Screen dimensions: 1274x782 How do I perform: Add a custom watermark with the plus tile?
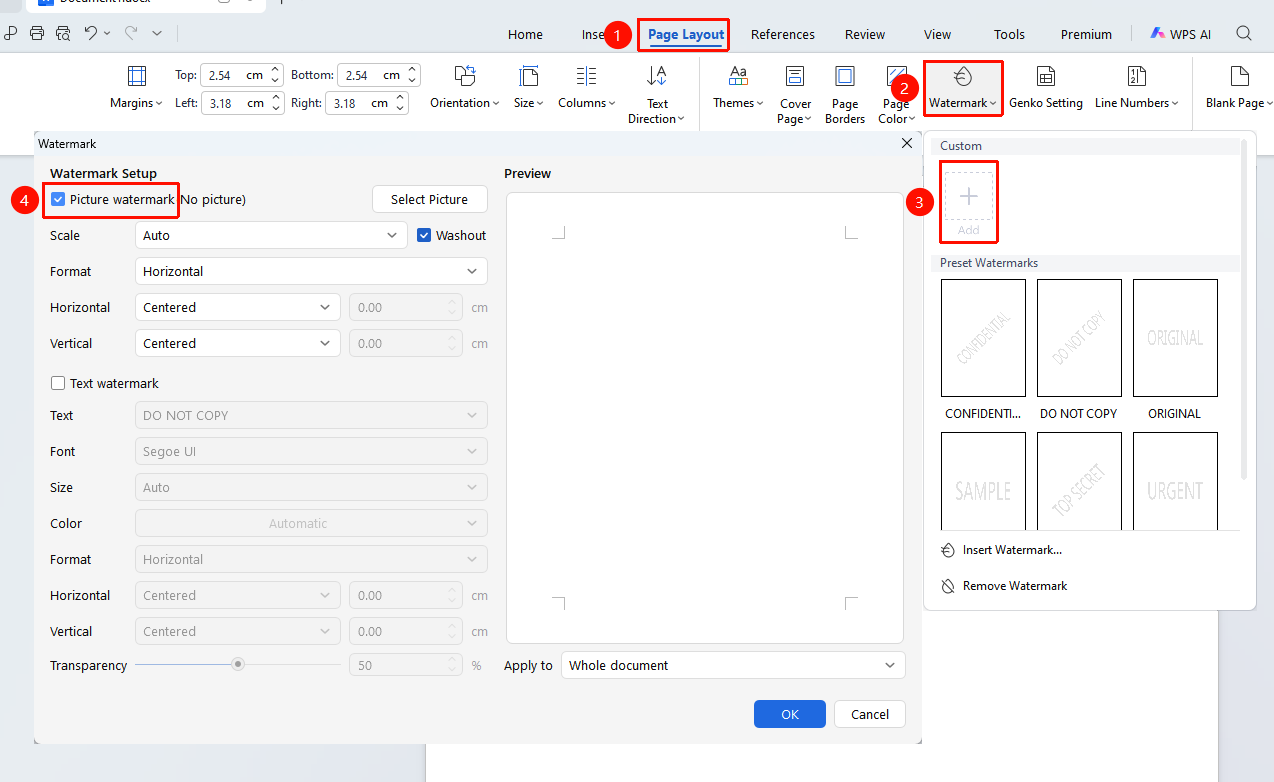click(x=969, y=203)
